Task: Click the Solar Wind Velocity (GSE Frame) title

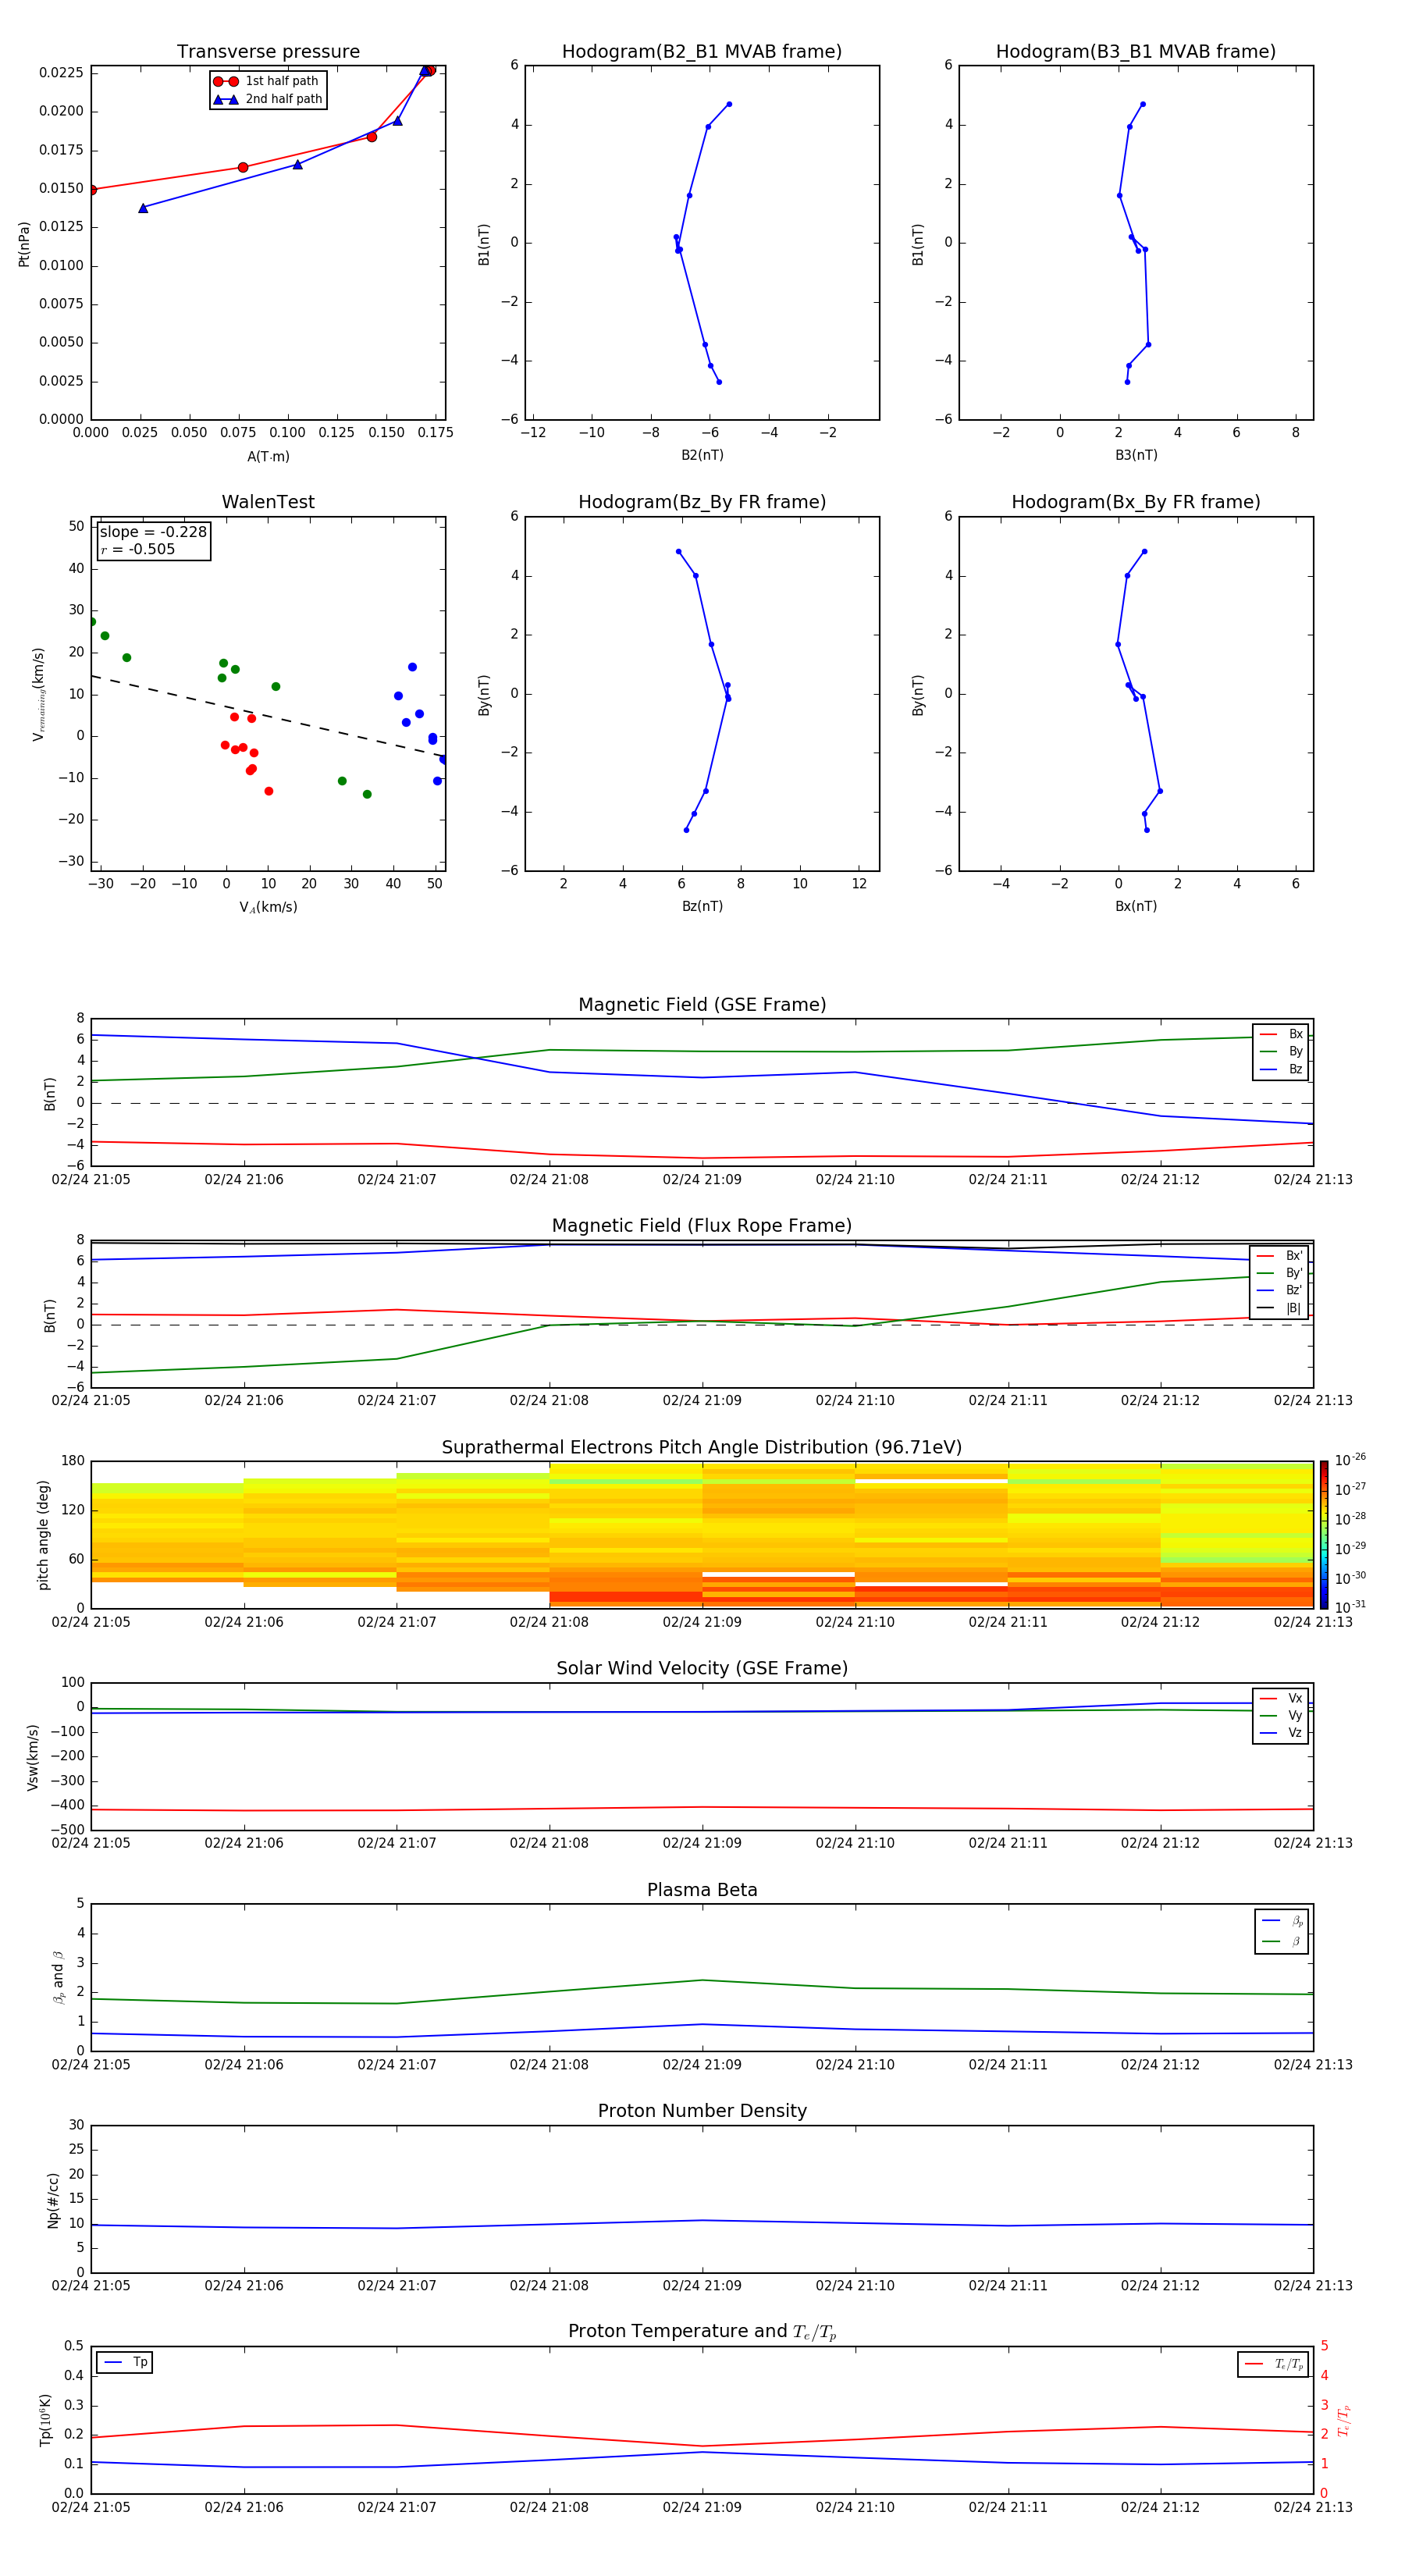Action: (702, 1669)
